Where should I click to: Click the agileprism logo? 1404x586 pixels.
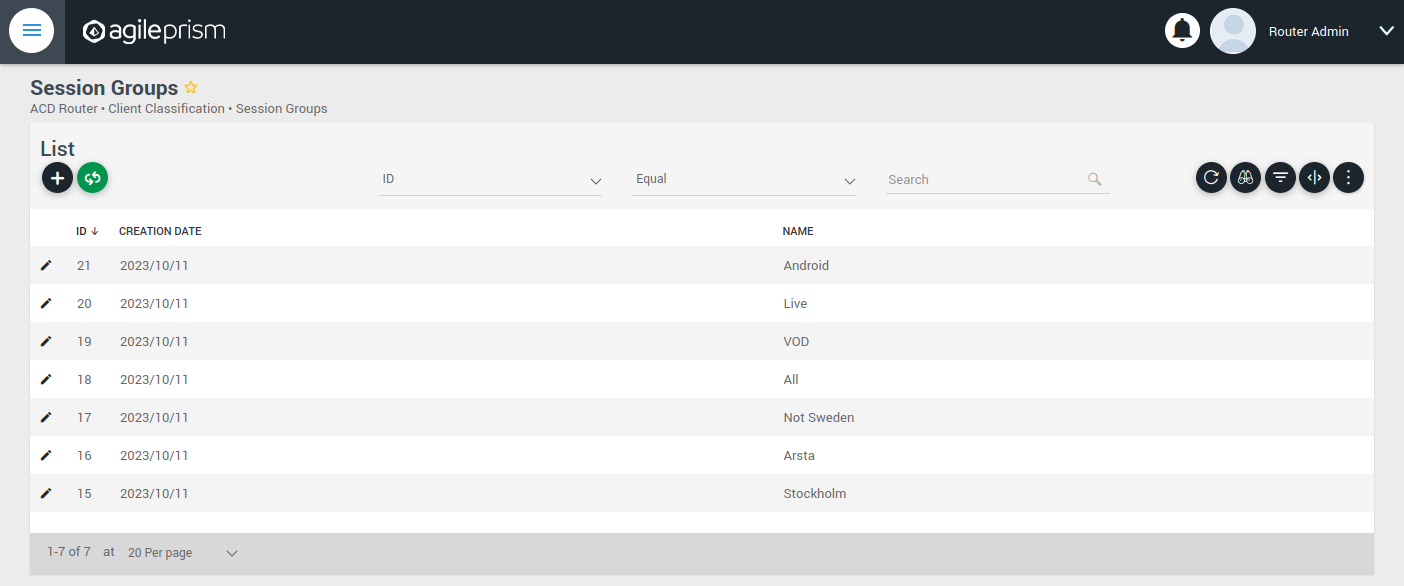[x=153, y=30]
